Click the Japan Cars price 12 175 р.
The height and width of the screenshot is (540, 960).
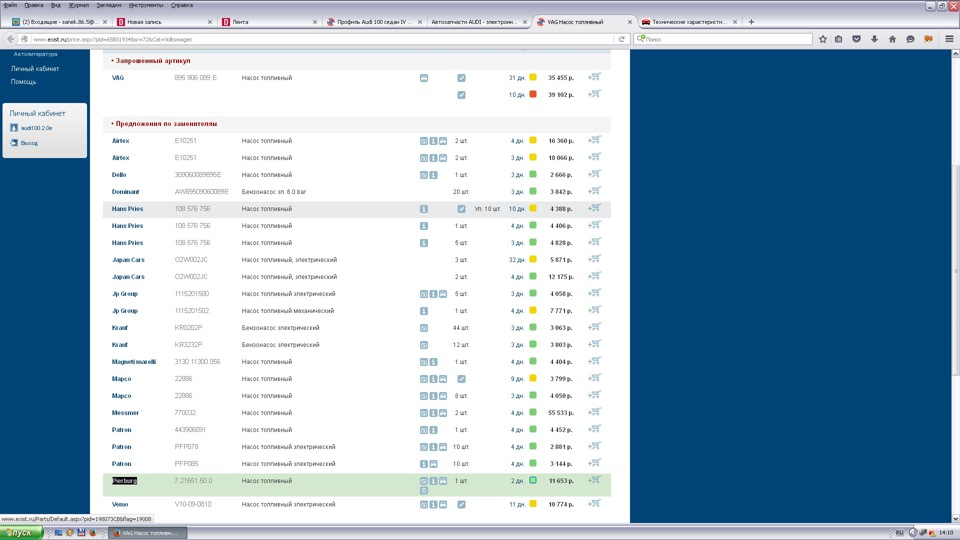pyautogui.click(x=561, y=277)
